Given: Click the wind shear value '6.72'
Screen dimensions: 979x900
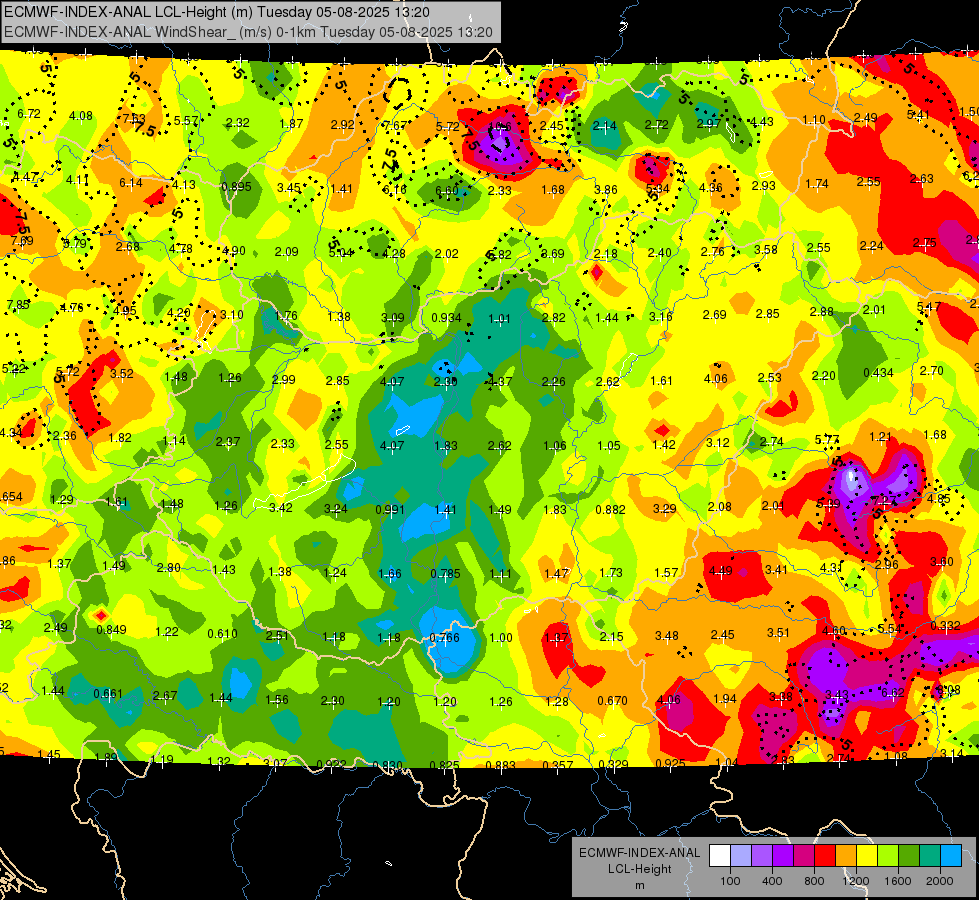Looking at the screenshot, I should pyautogui.click(x=29, y=114).
